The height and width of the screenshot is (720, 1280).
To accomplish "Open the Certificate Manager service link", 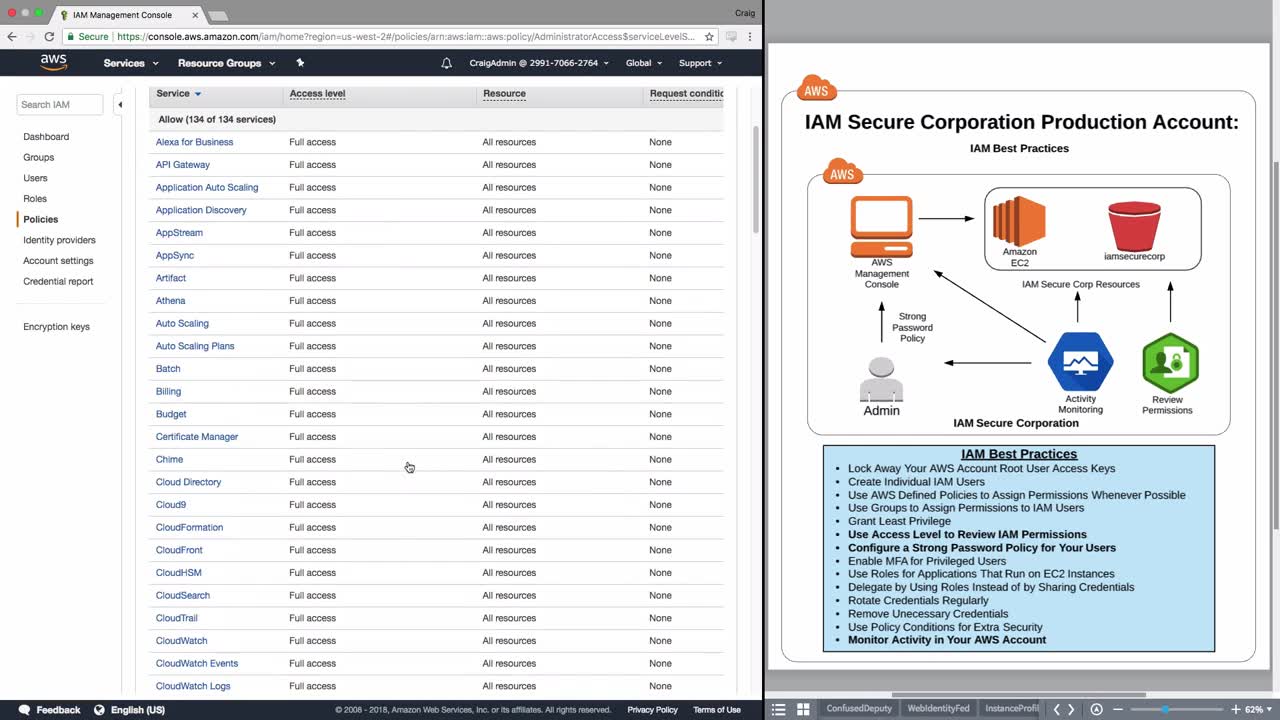I will point(197,437).
